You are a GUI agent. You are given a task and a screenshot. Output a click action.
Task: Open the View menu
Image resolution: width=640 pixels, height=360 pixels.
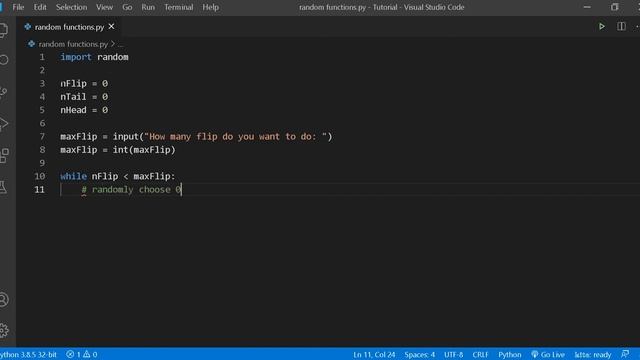click(x=104, y=7)
